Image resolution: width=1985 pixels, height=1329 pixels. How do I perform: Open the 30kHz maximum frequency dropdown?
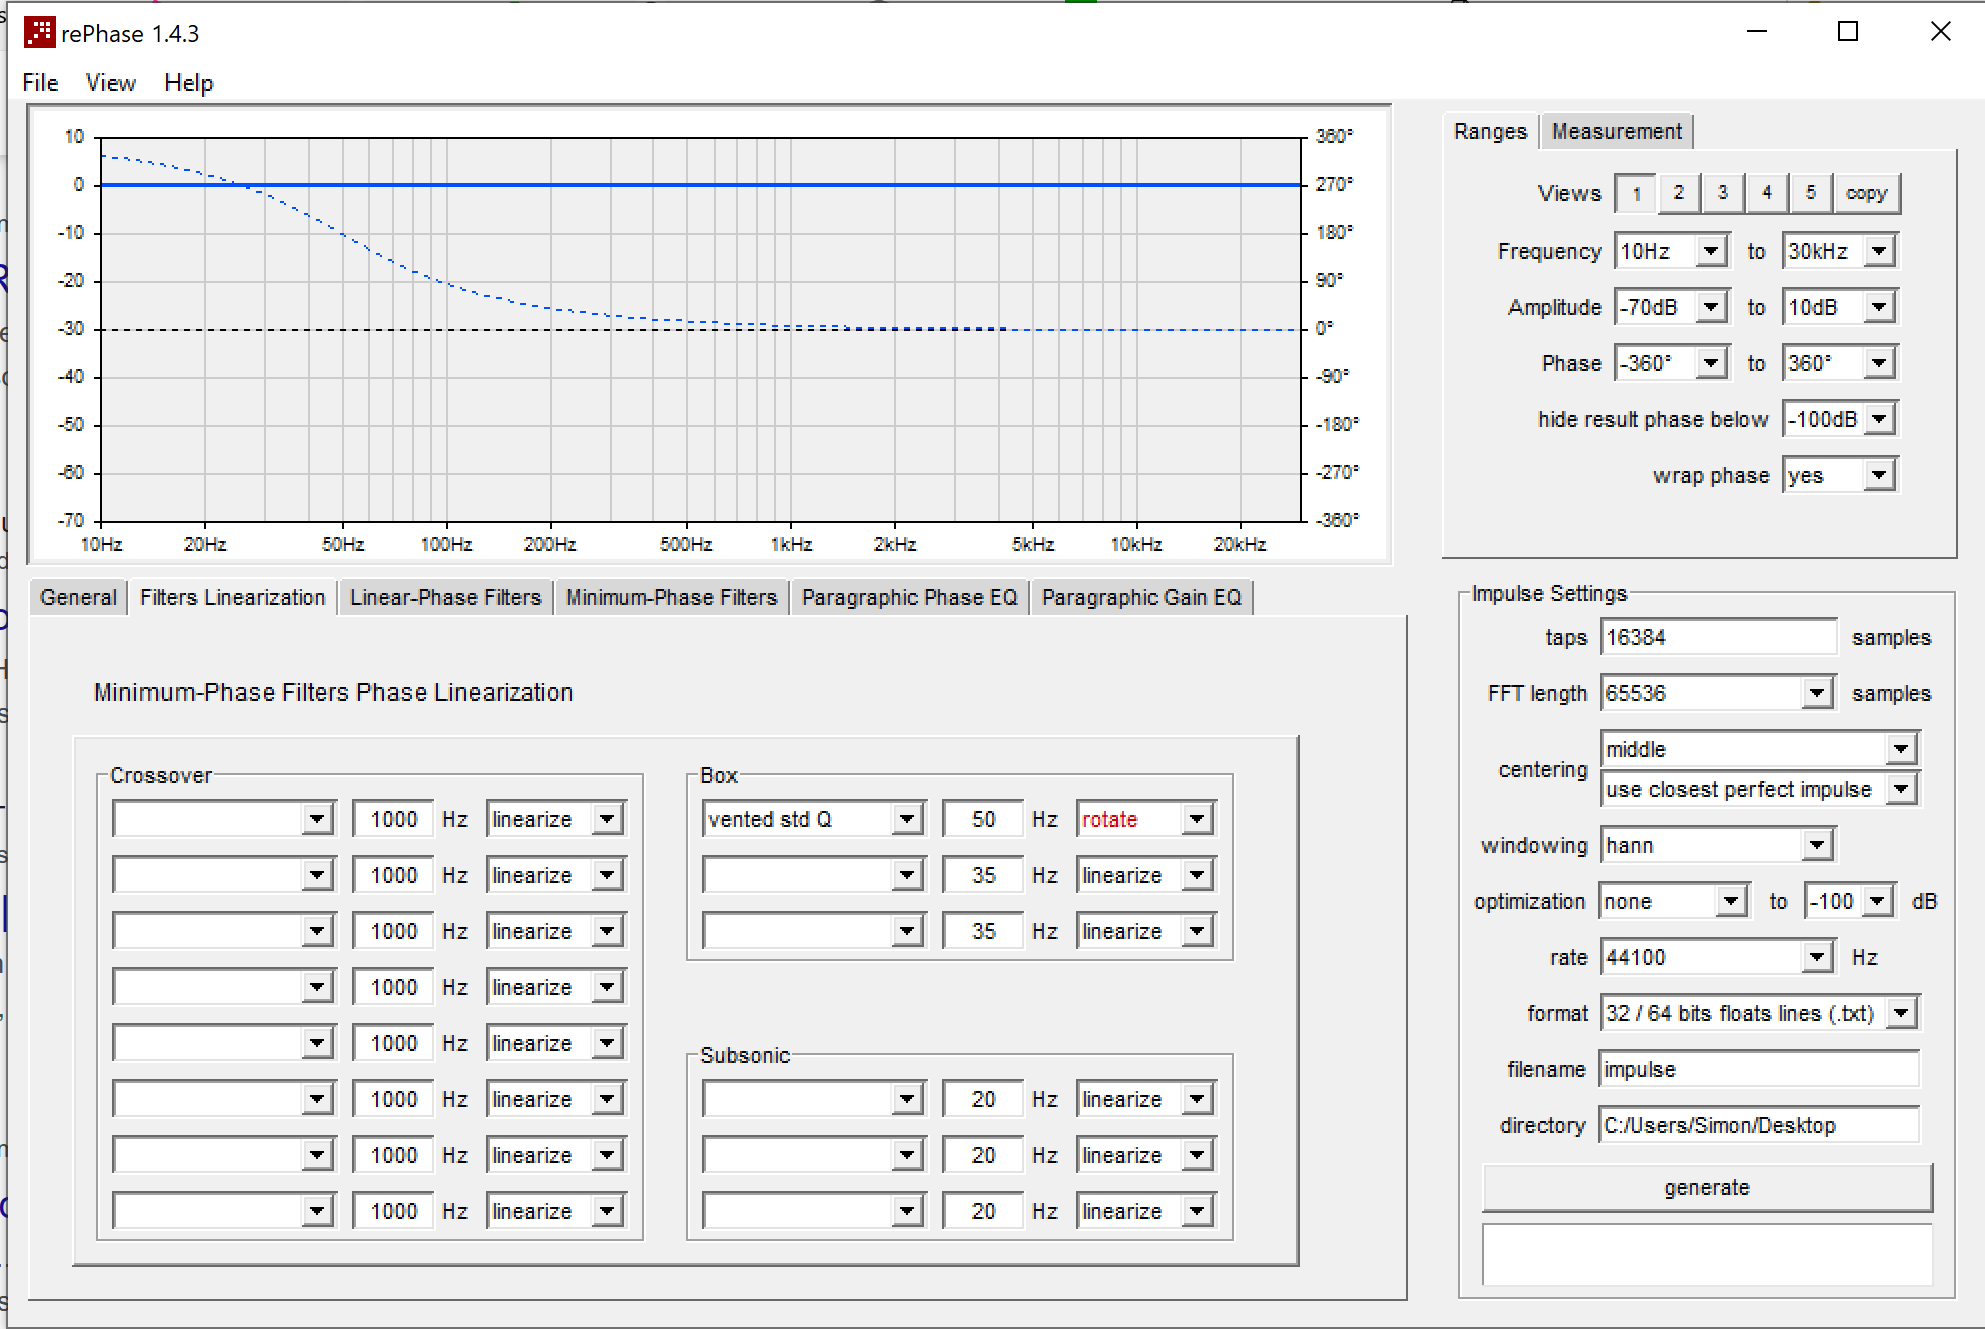[1839, 251]
